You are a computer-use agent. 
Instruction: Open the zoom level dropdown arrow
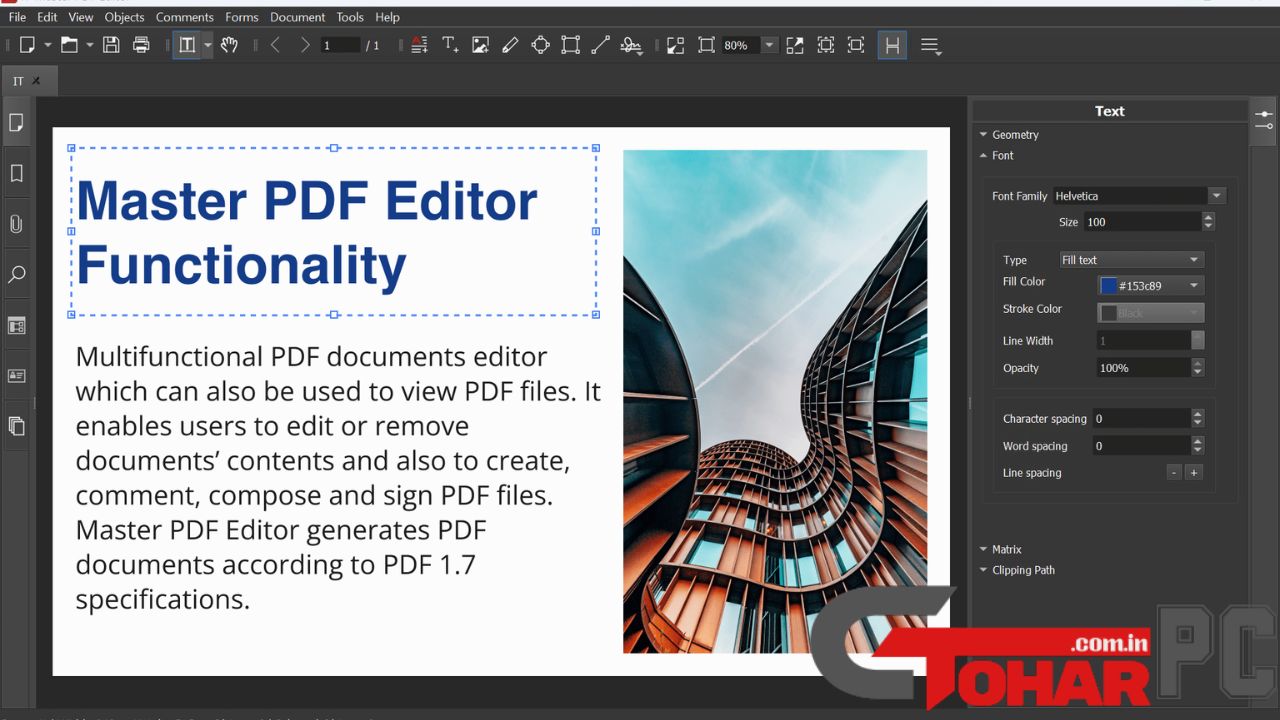coord(769,45)
